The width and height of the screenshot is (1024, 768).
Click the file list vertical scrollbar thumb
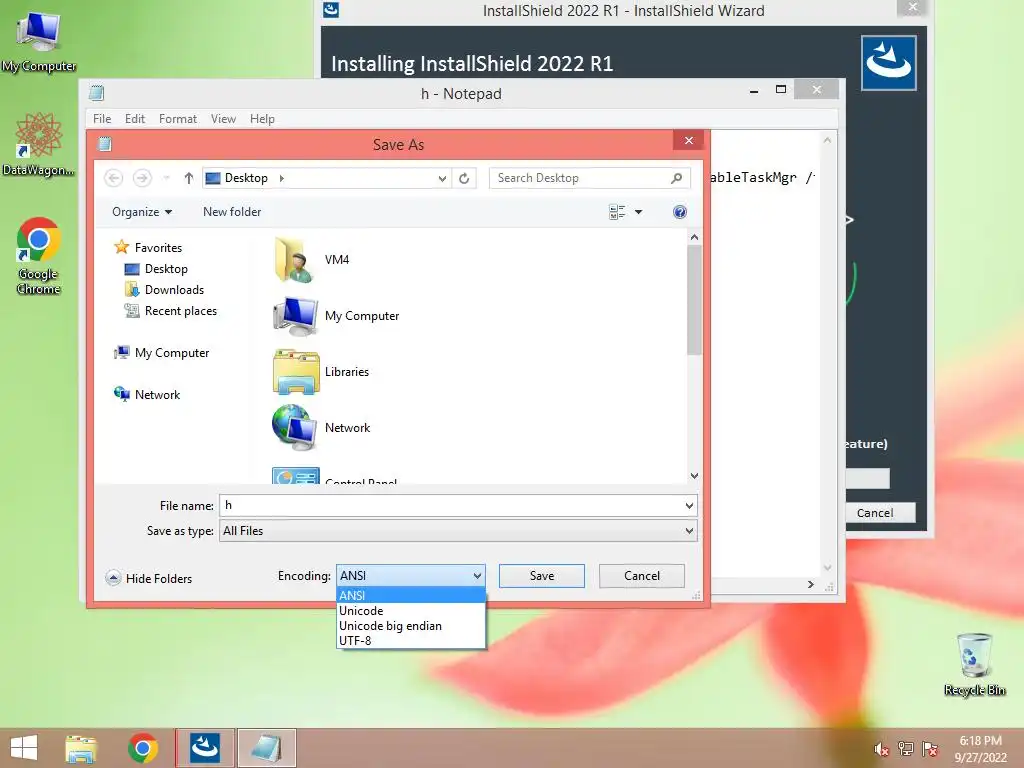(x=694, y=301)
